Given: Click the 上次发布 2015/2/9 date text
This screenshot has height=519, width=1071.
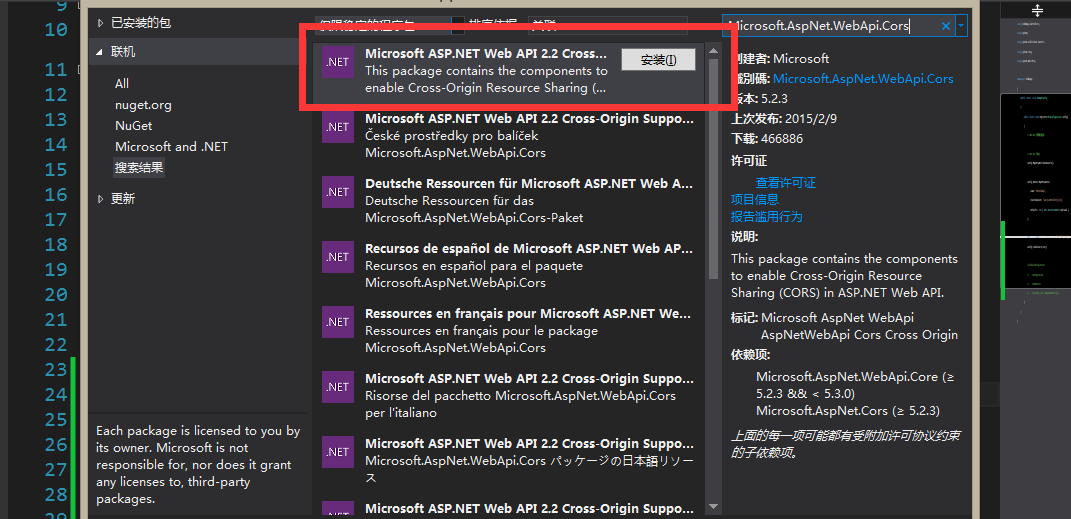Looking at the screenshot, I should 784,118.
